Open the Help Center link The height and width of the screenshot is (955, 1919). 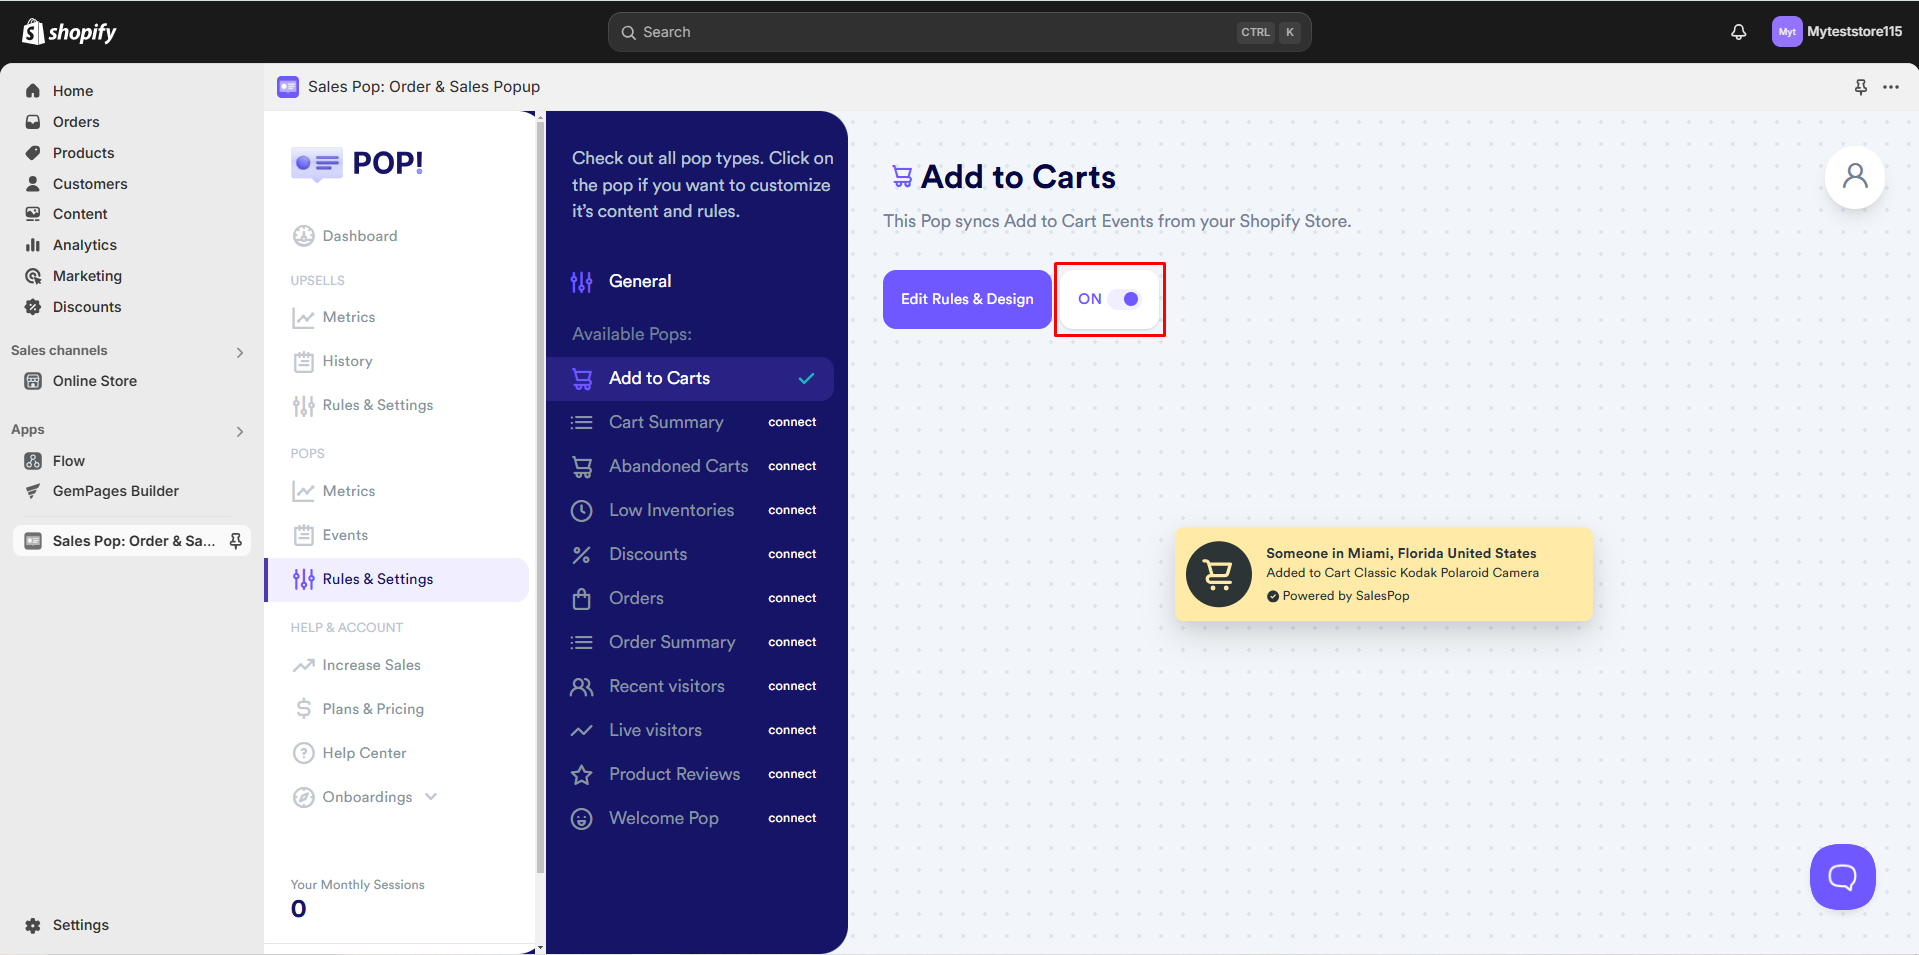[364, 753]
